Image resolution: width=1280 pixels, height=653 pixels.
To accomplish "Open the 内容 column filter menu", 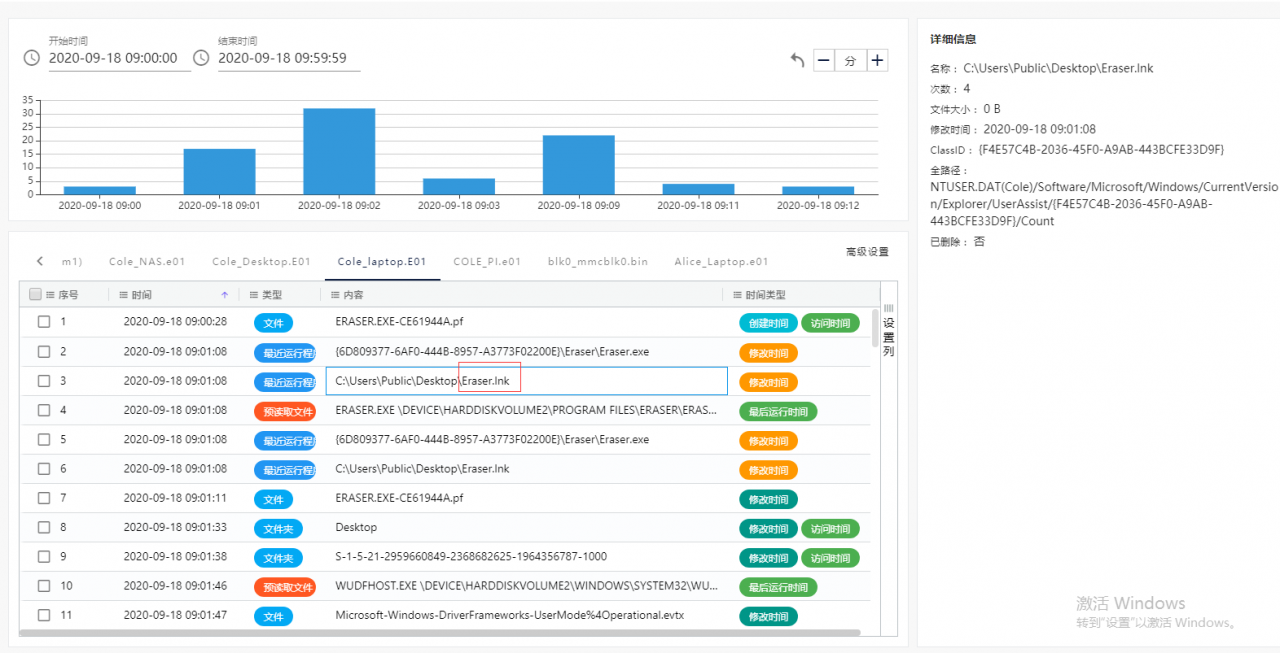I will [x=336, y=295].
